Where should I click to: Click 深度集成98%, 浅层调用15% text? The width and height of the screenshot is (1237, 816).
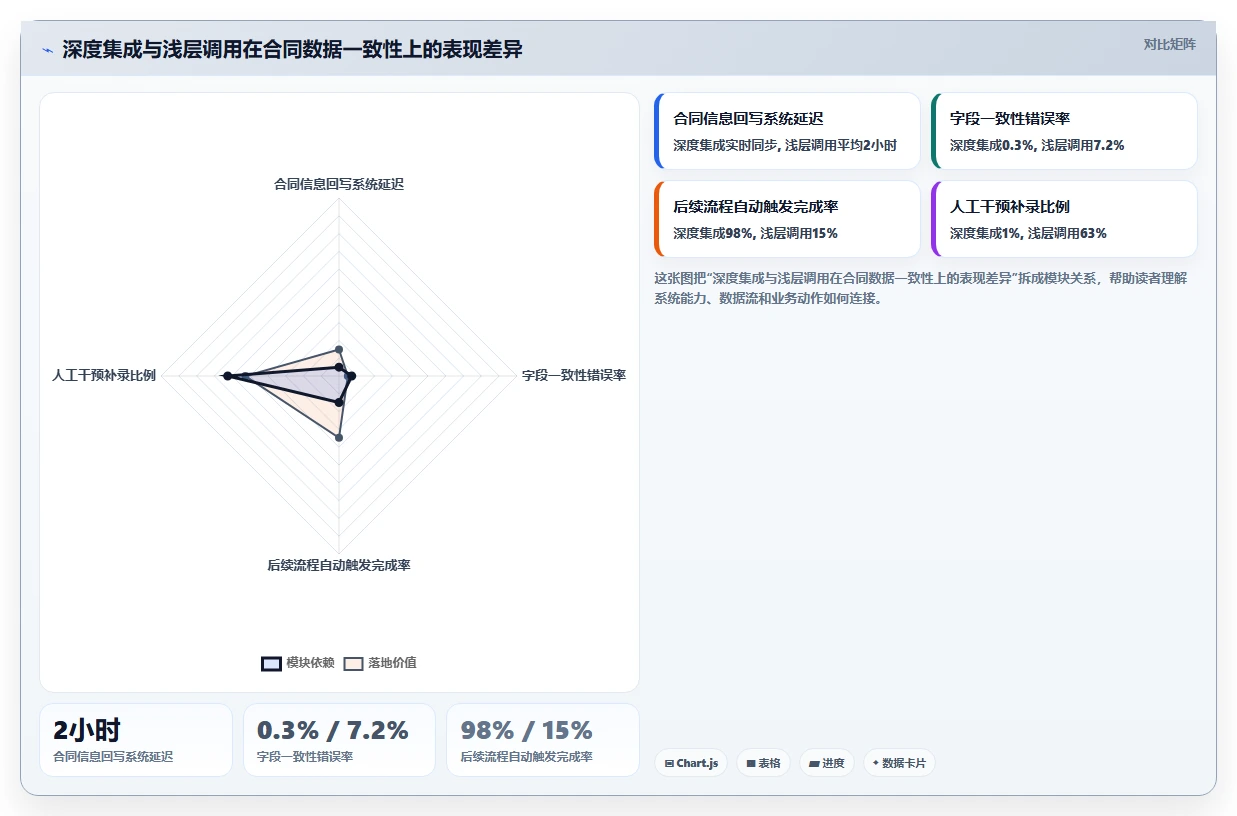tap(755, 233)
